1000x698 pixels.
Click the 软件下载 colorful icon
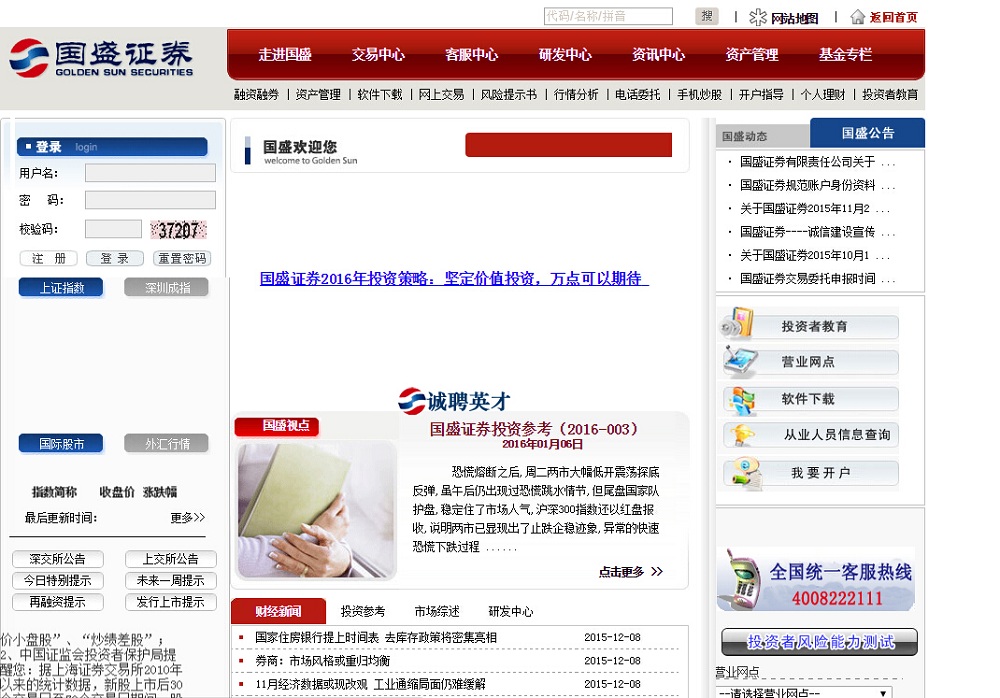click(x=743, y=400)
